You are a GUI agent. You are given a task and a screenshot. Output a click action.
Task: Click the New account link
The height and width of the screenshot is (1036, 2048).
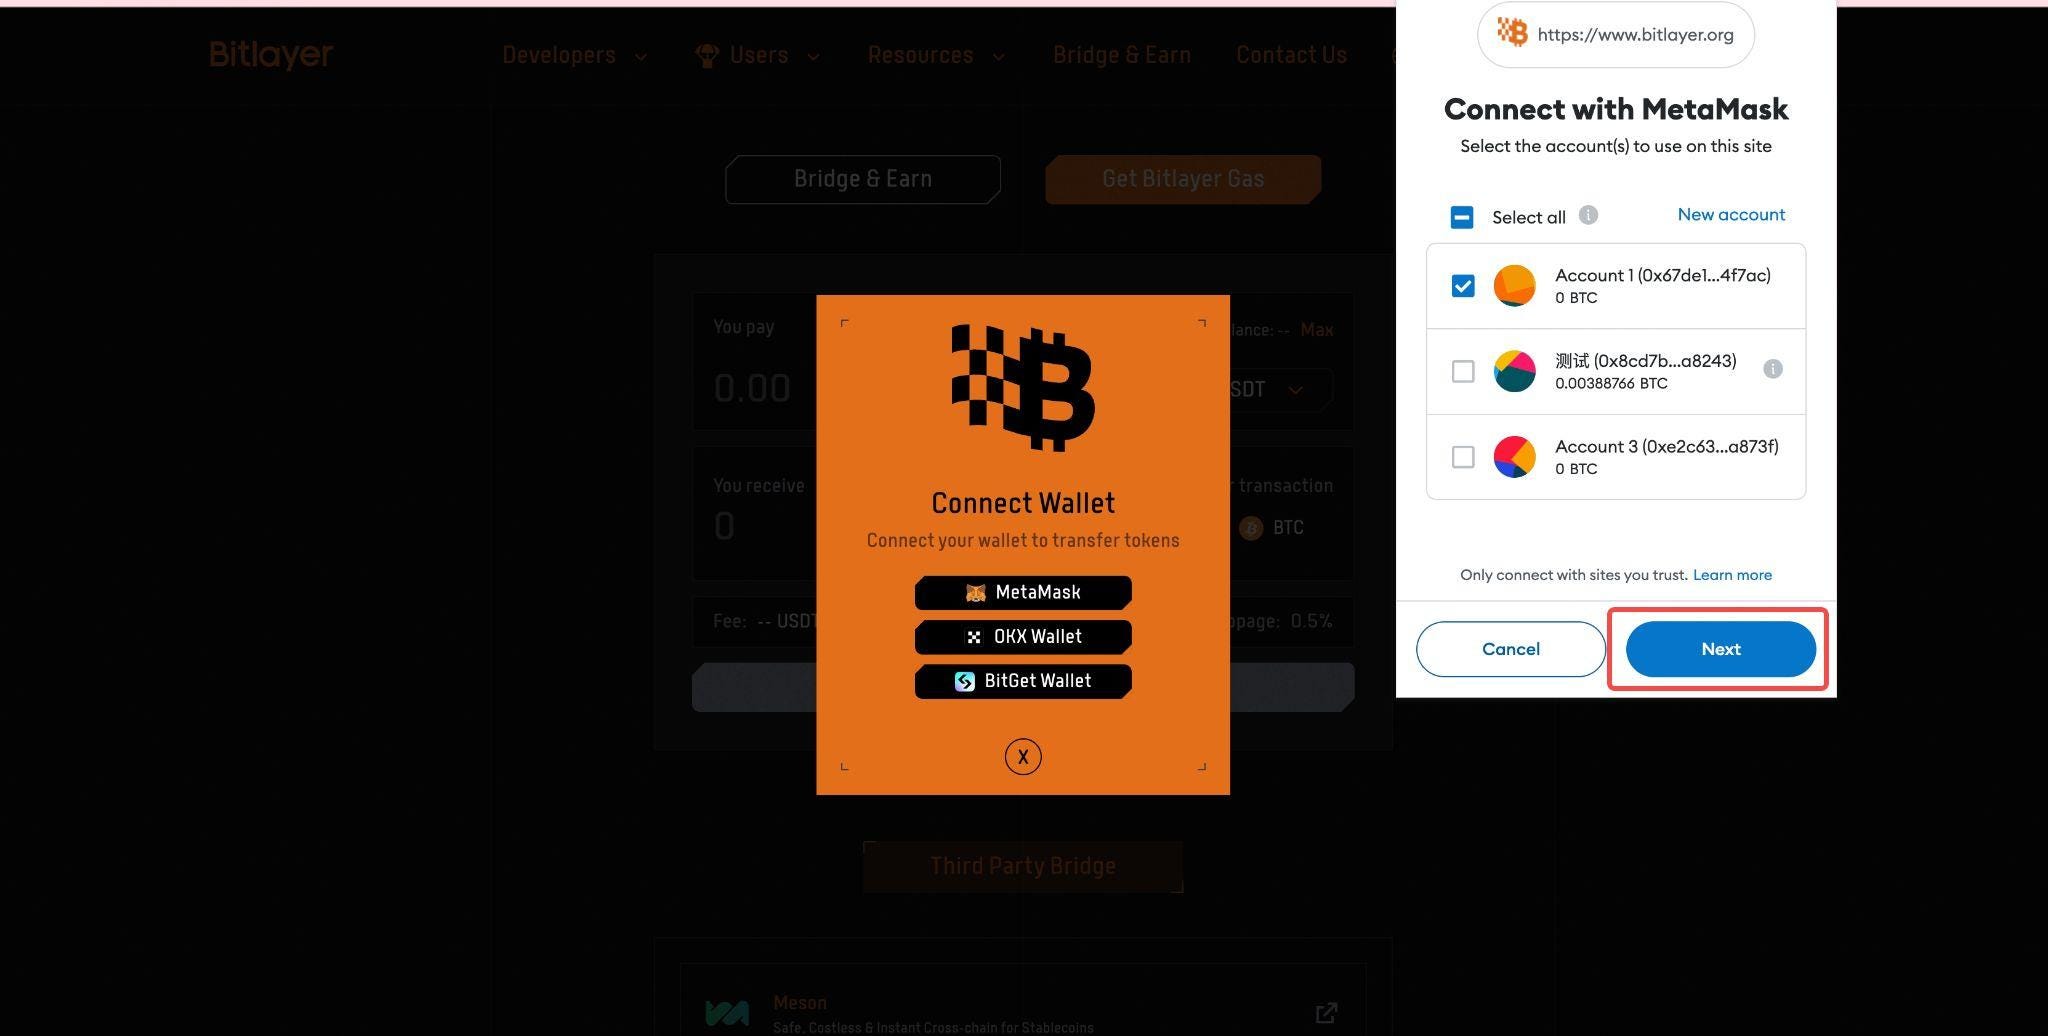1731,214
